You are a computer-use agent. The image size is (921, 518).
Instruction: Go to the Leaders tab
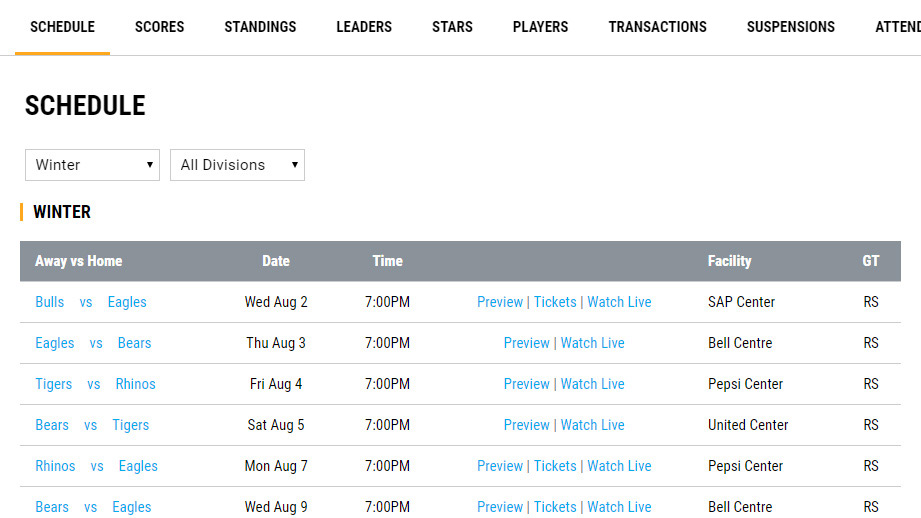[364, 27]
